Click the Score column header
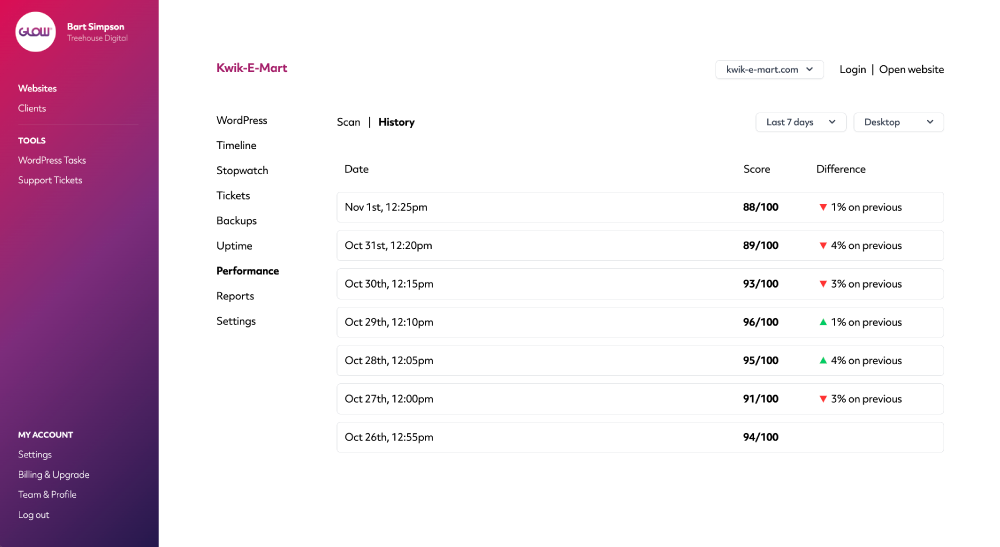Viewport: 1000px width, 547px height. pos(756,169)
